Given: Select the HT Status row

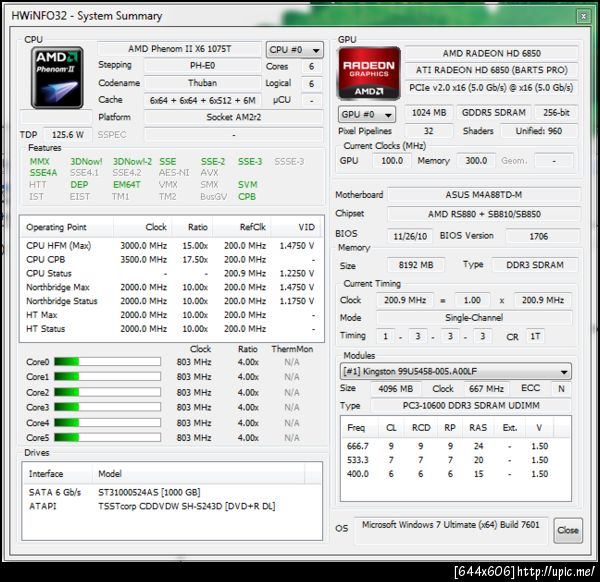Looking at the screenshot, I should (171, 329).
